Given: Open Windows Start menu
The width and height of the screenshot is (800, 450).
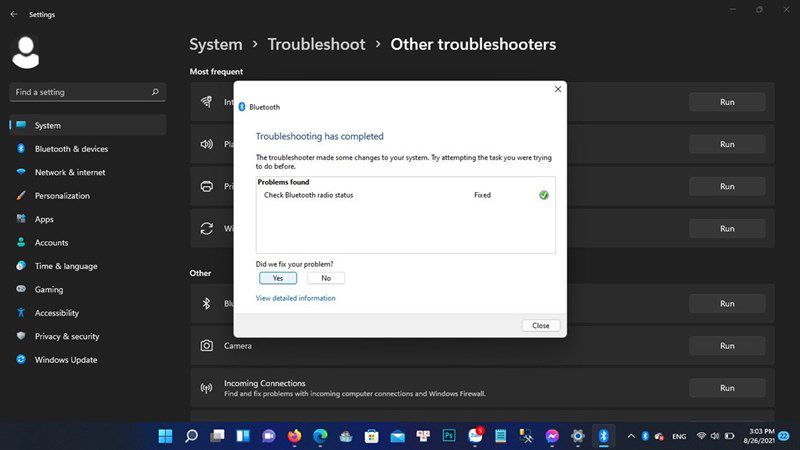Looking at the screenshot, I should coord(165,436).
